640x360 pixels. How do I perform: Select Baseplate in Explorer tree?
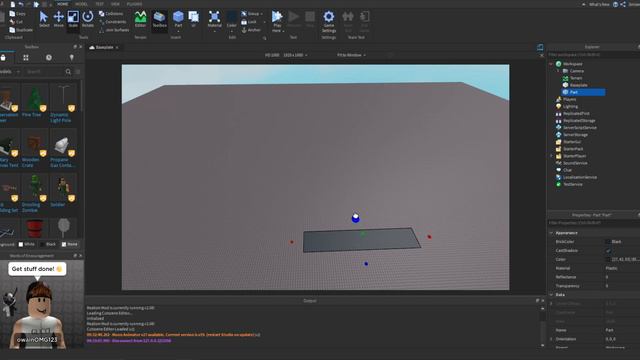[x=579, y=85]
